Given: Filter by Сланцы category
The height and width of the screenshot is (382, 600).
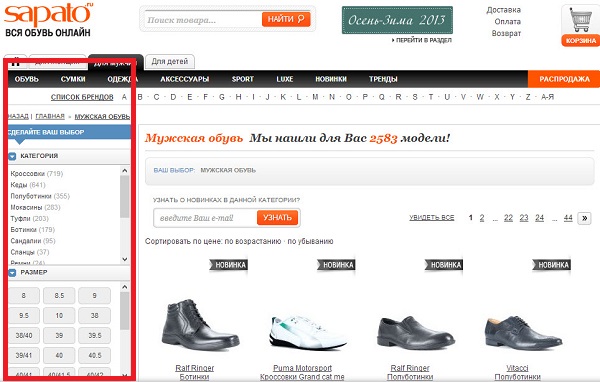Looking at the screenshot, I should (30, 252).
